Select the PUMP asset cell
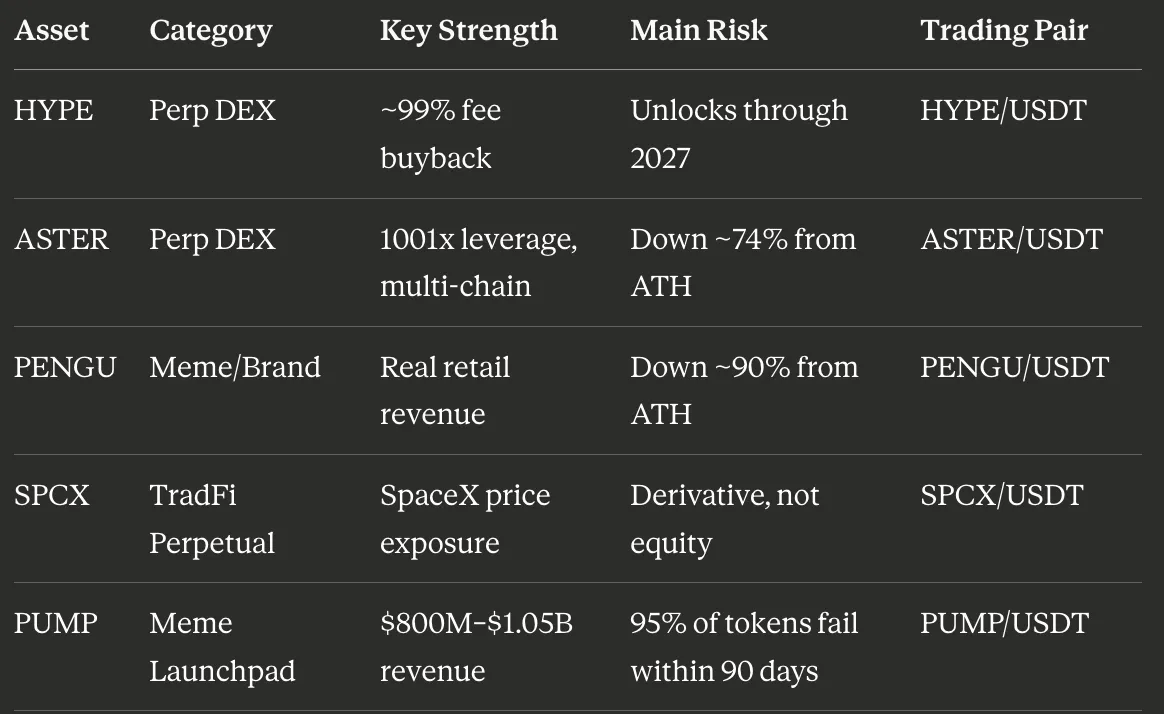 point(56,623)
